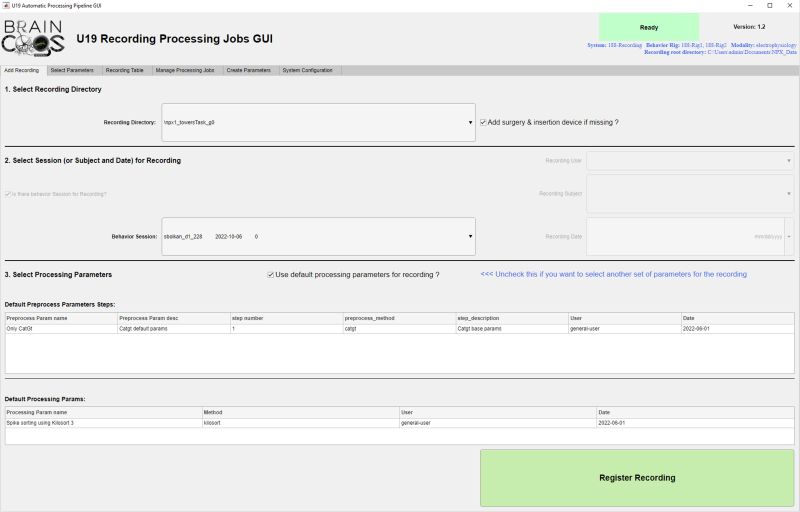Click the Register Recording button
The width and height of the screenshot is (800, 512).
pyautogui.click(x=637, y=478)
